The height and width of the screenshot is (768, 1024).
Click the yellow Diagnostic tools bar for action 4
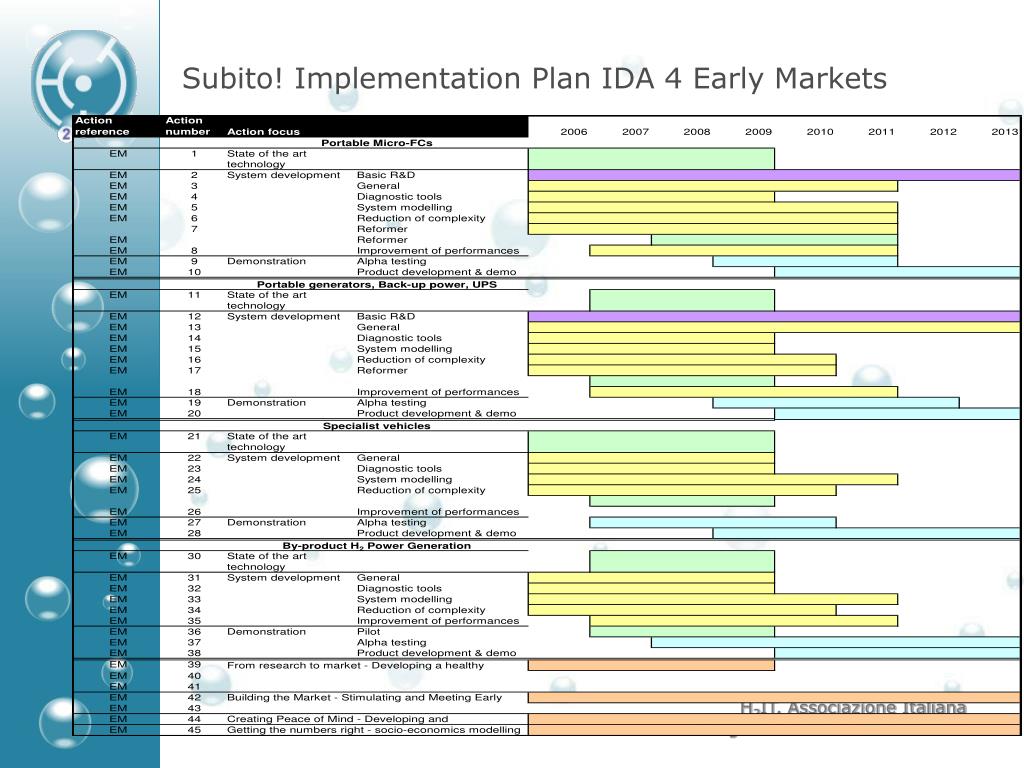point(651,197)
